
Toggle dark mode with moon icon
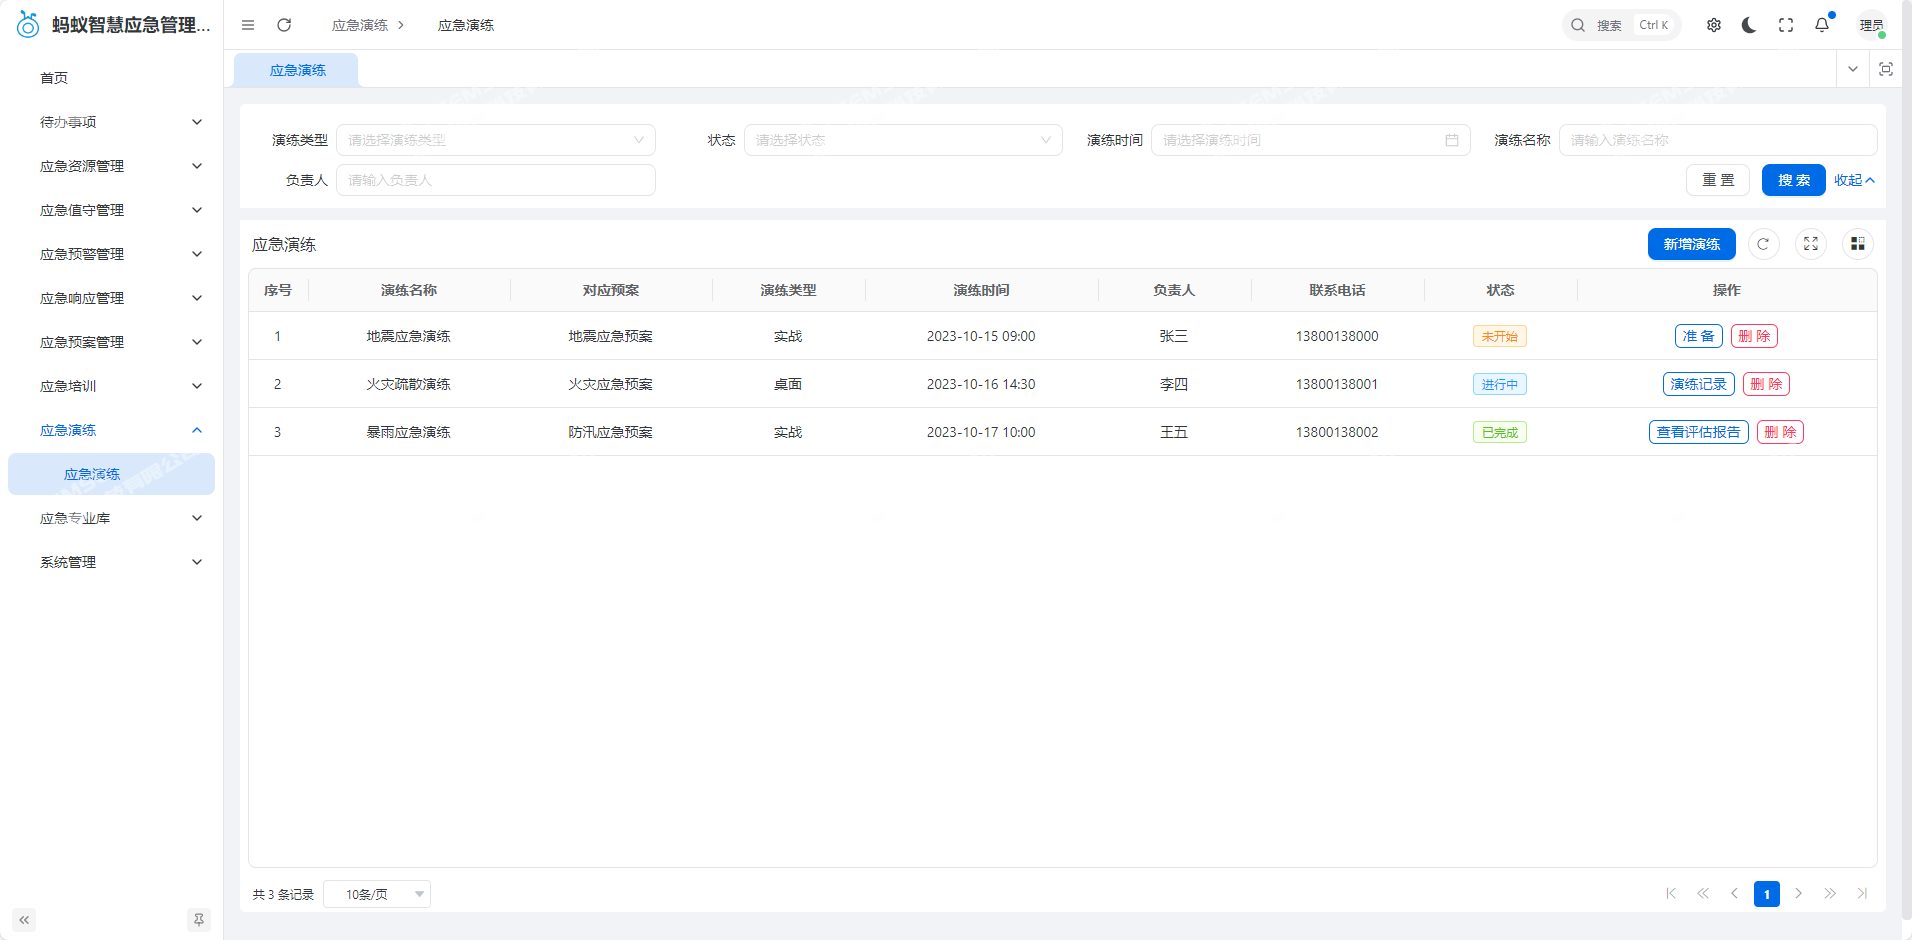(x=1749, y=25)
